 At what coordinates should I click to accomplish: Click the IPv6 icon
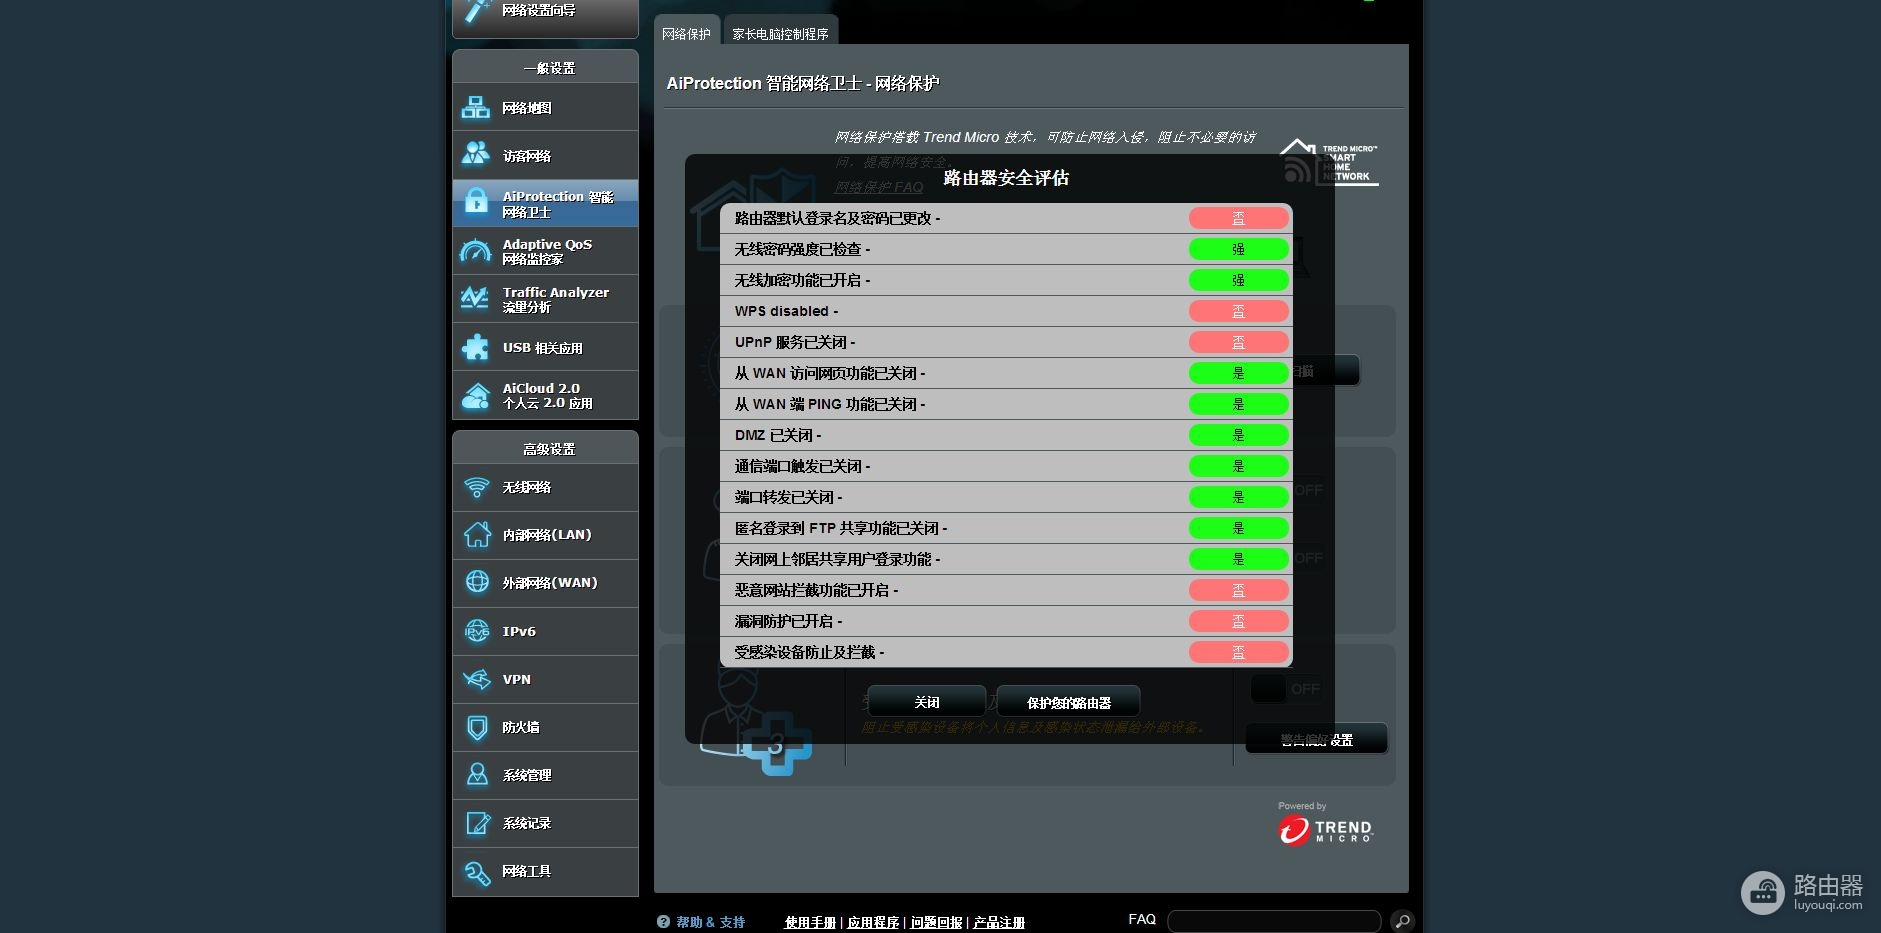tap(477, 631)
